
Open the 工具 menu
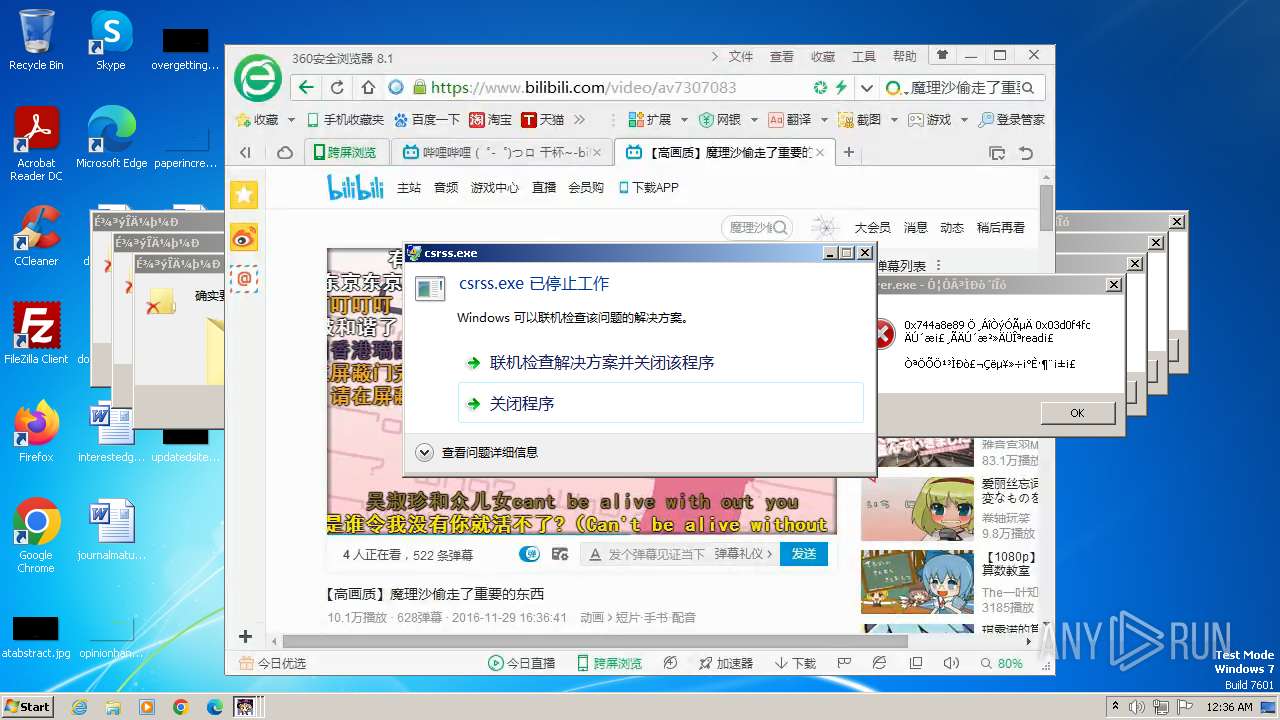tap(863, 57)
